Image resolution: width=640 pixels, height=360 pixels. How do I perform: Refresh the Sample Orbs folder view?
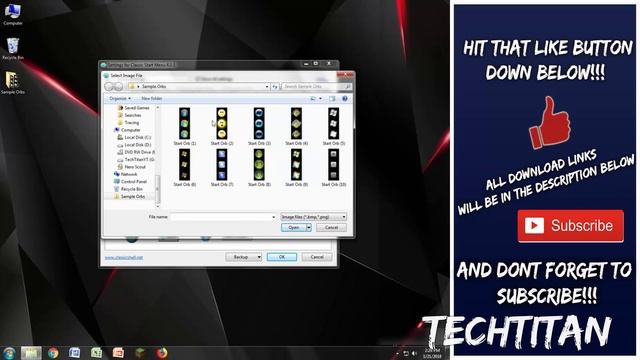click(275, 87)
